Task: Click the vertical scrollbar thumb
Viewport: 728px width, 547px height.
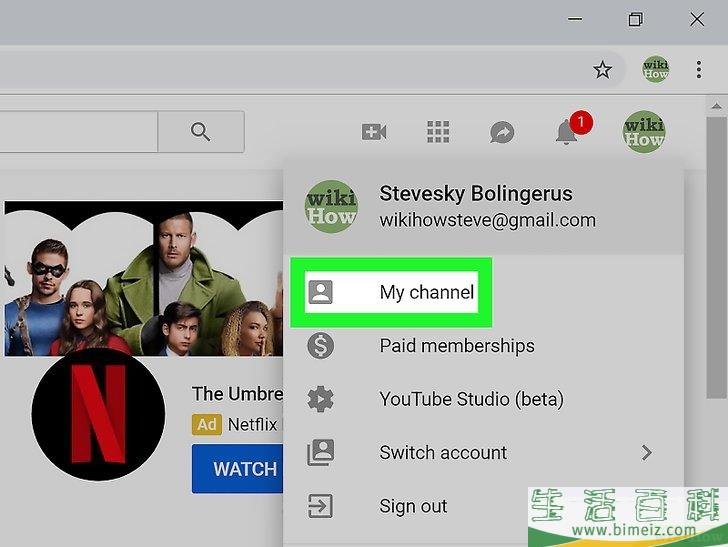Action: (716, 258)
